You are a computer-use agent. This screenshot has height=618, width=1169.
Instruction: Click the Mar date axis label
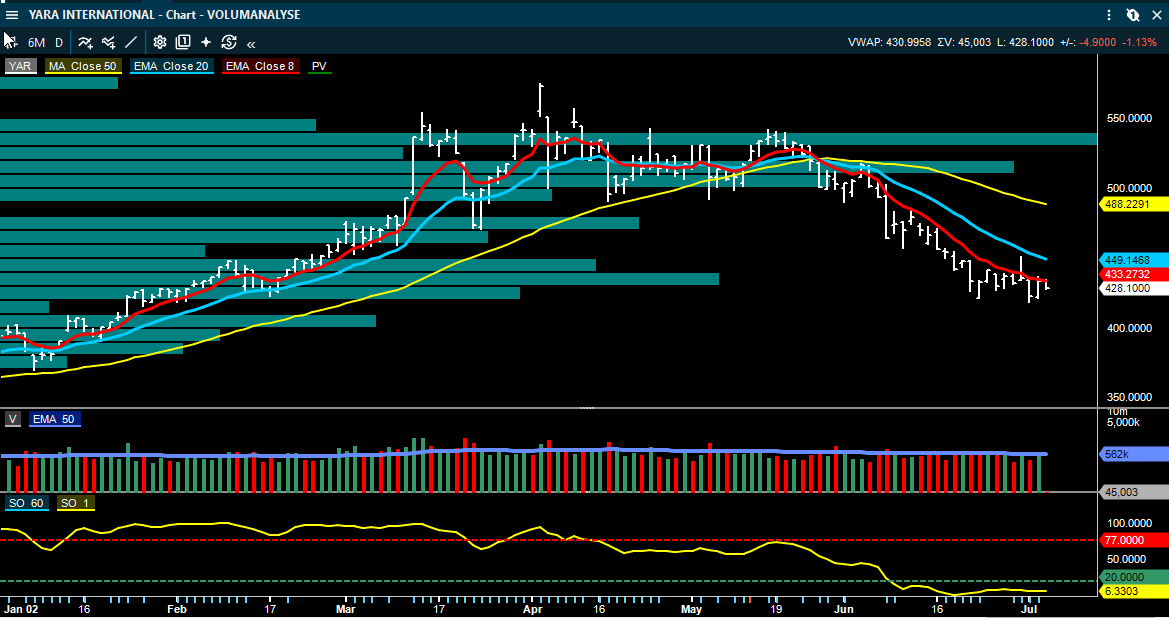click(345, 609)
